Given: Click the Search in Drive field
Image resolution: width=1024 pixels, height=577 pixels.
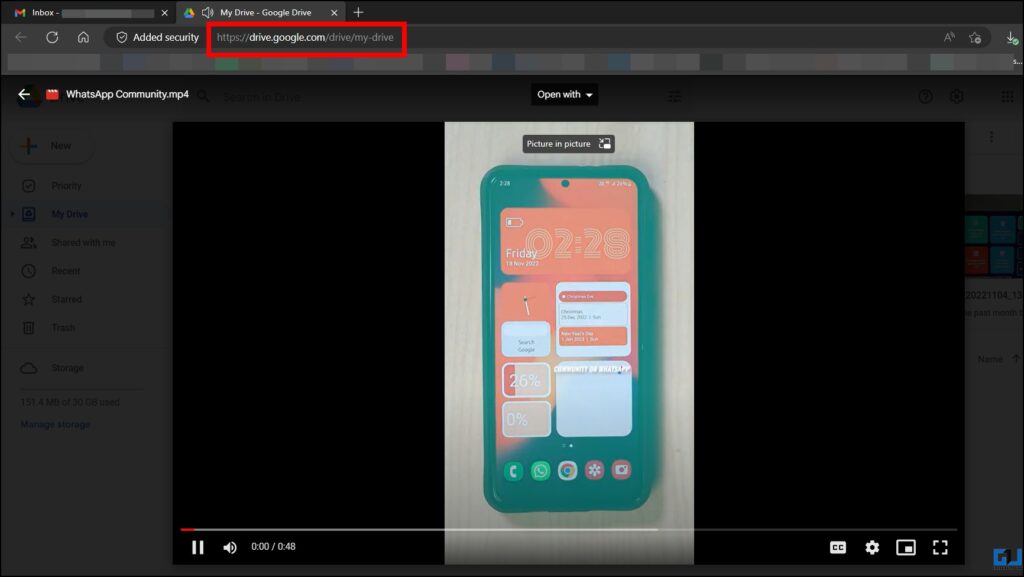Looking at the screenshot, I should point(261,97).
